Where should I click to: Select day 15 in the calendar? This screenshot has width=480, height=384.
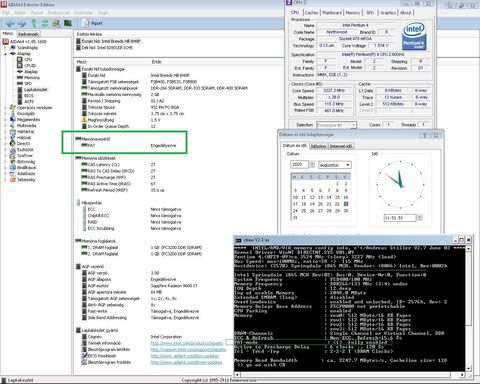tap(337, 197)
